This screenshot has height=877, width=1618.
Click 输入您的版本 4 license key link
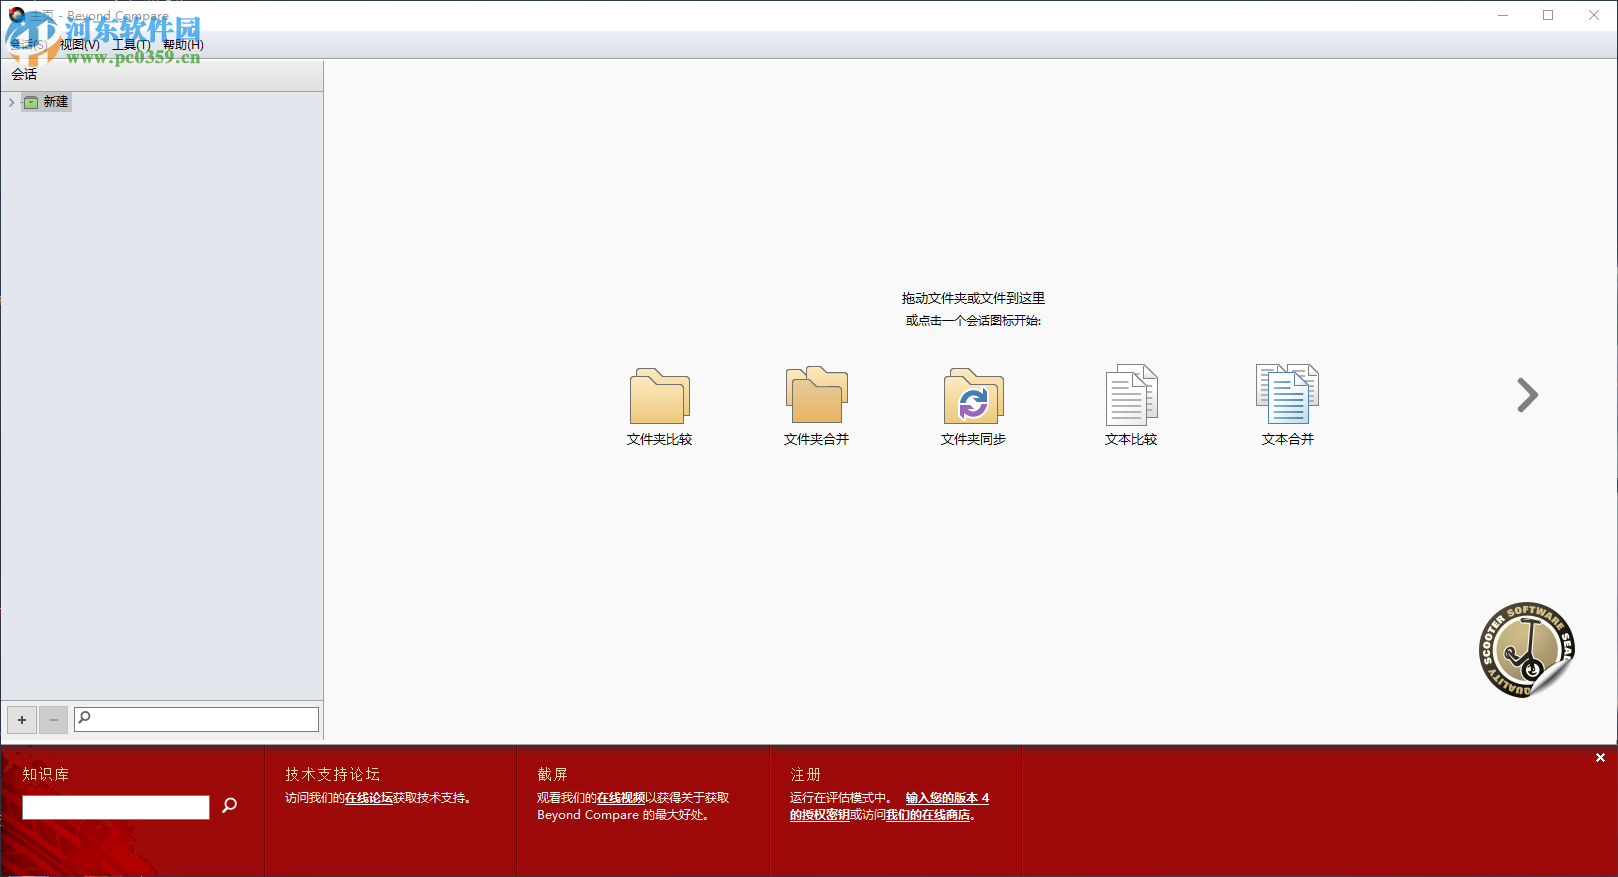coord(947,798)
